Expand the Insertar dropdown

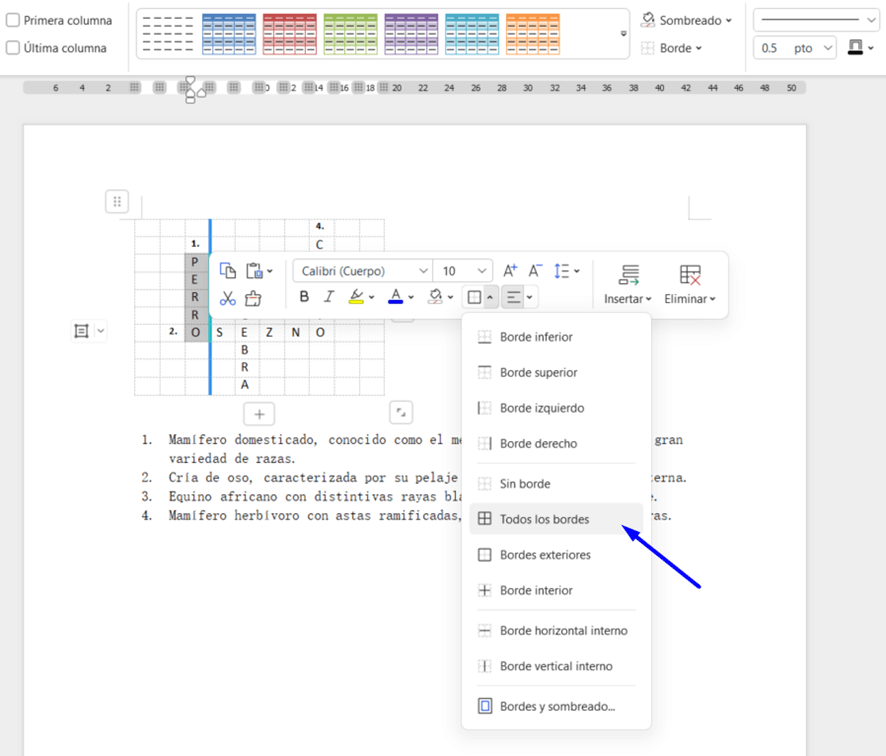pyautogui.click(x=628, y=299)
